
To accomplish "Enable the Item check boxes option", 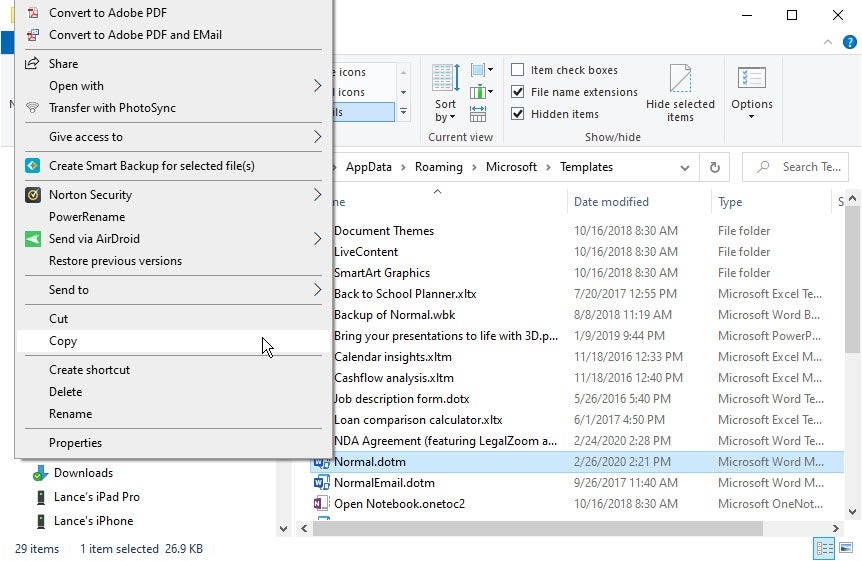I will [x=518, y=70].
